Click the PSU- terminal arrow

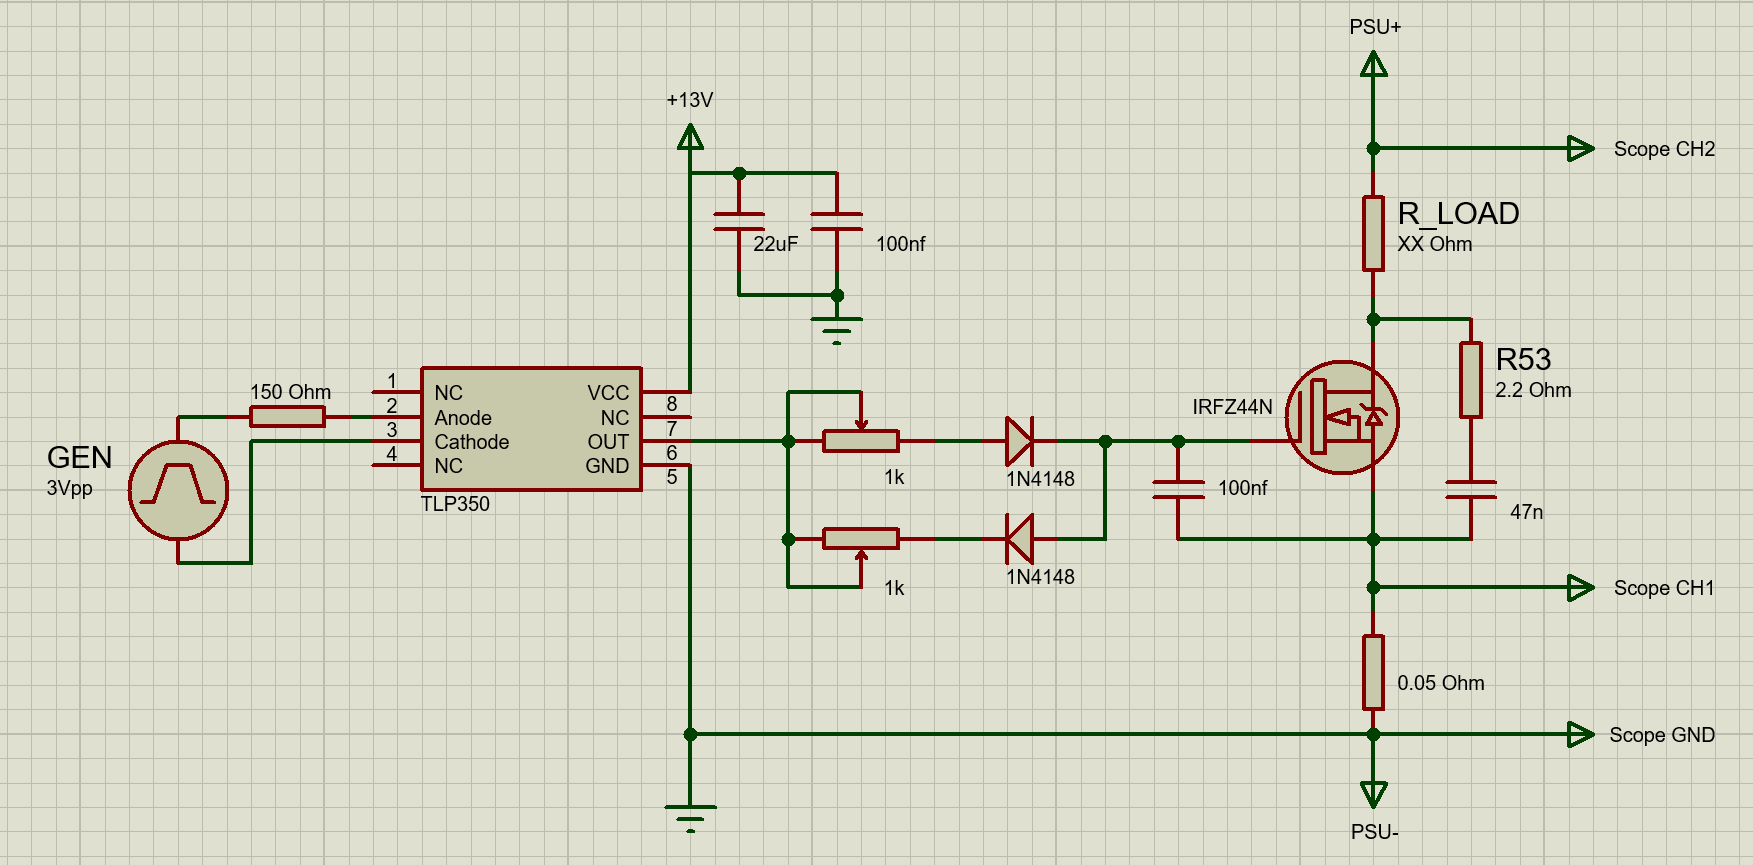[x=1374, y=794]
